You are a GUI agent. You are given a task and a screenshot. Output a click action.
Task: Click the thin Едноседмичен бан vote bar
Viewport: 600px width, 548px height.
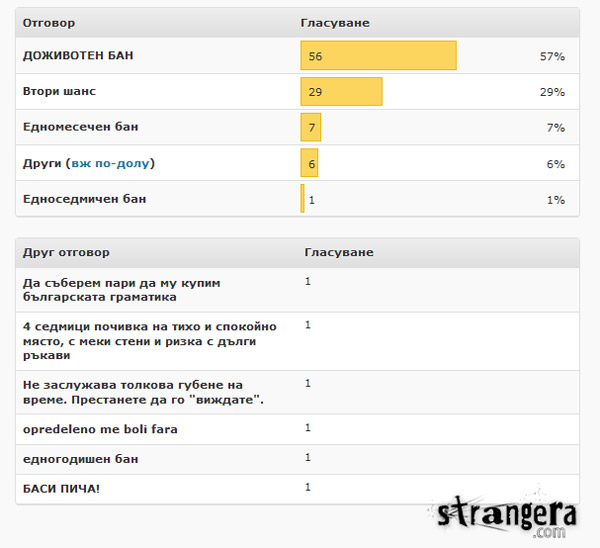(x=303, y=199)
